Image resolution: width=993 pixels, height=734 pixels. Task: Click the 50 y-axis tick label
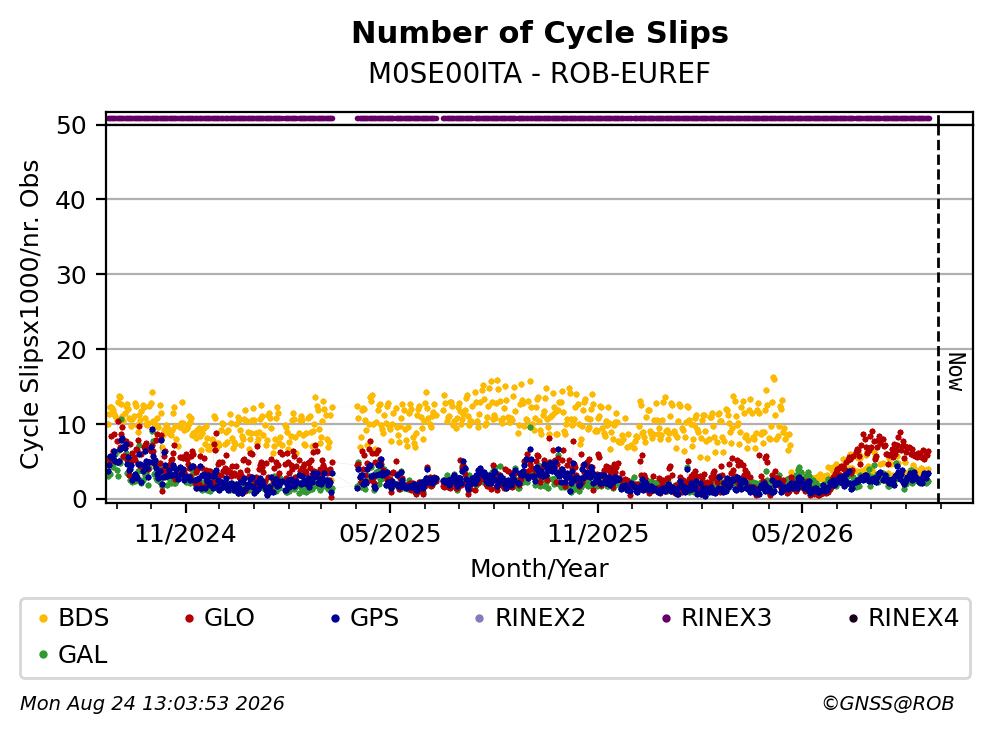[72, 125]
